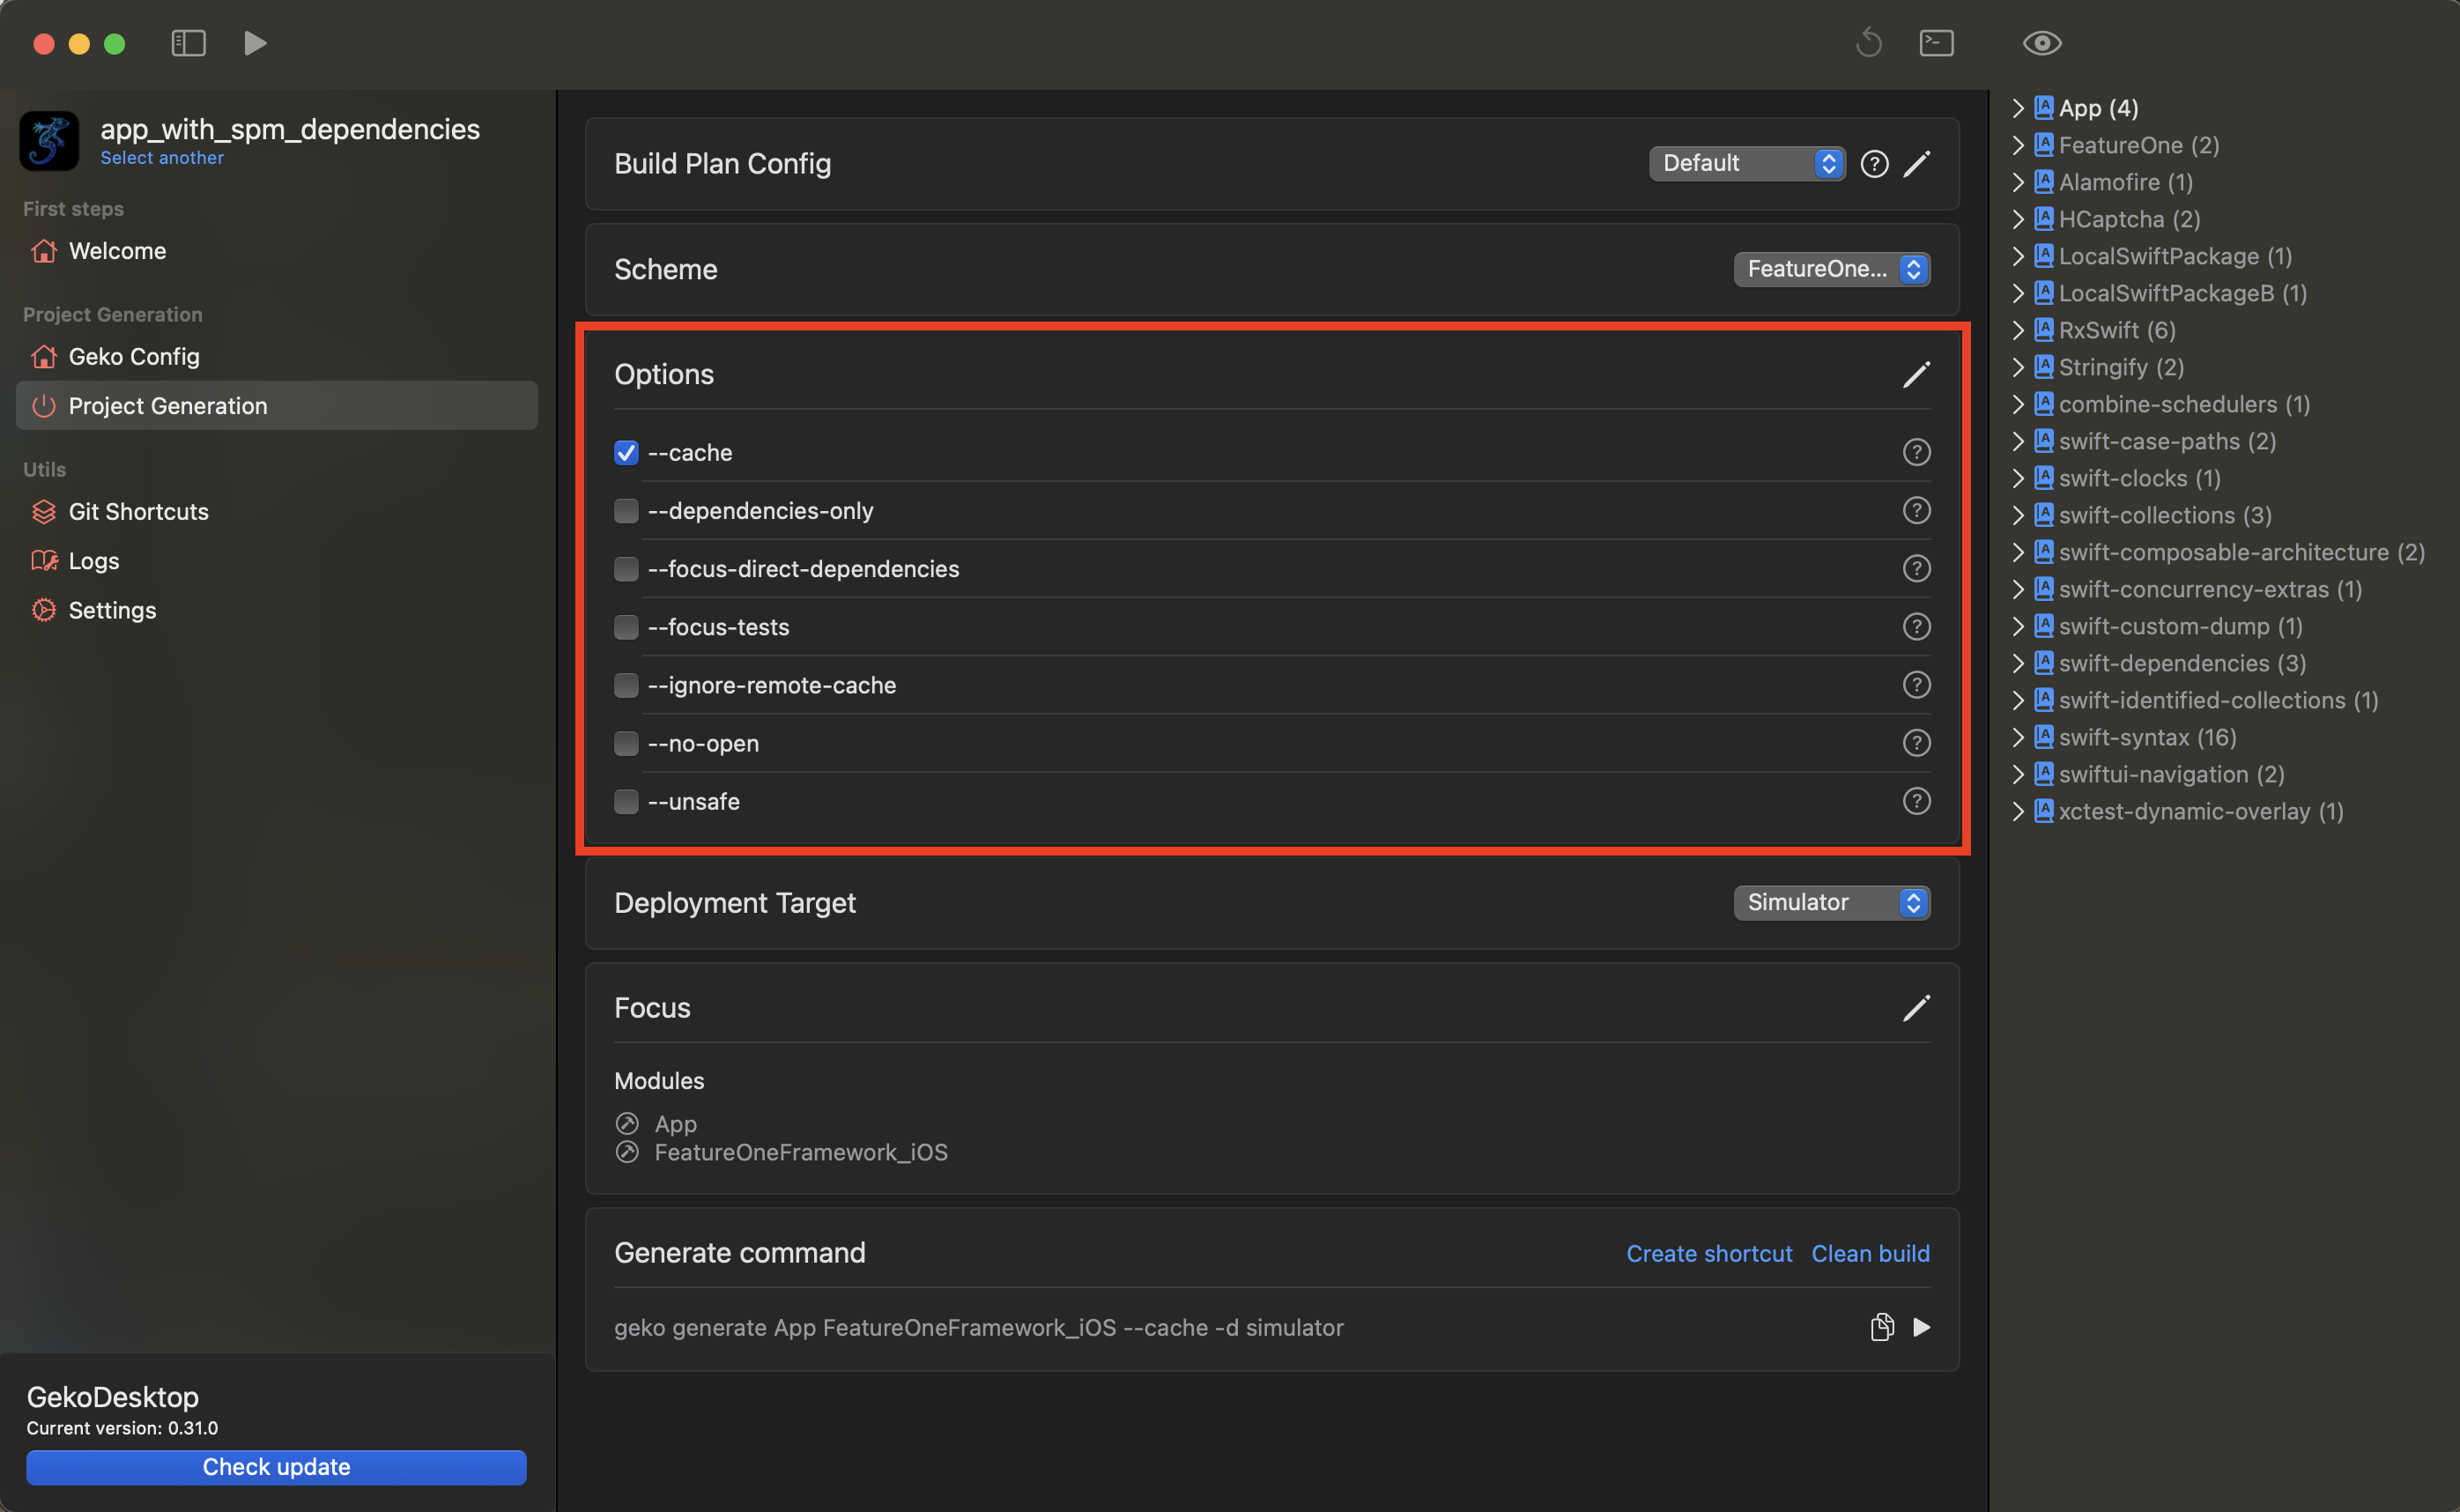Click the Check update button

click(x=276, y=1467)
